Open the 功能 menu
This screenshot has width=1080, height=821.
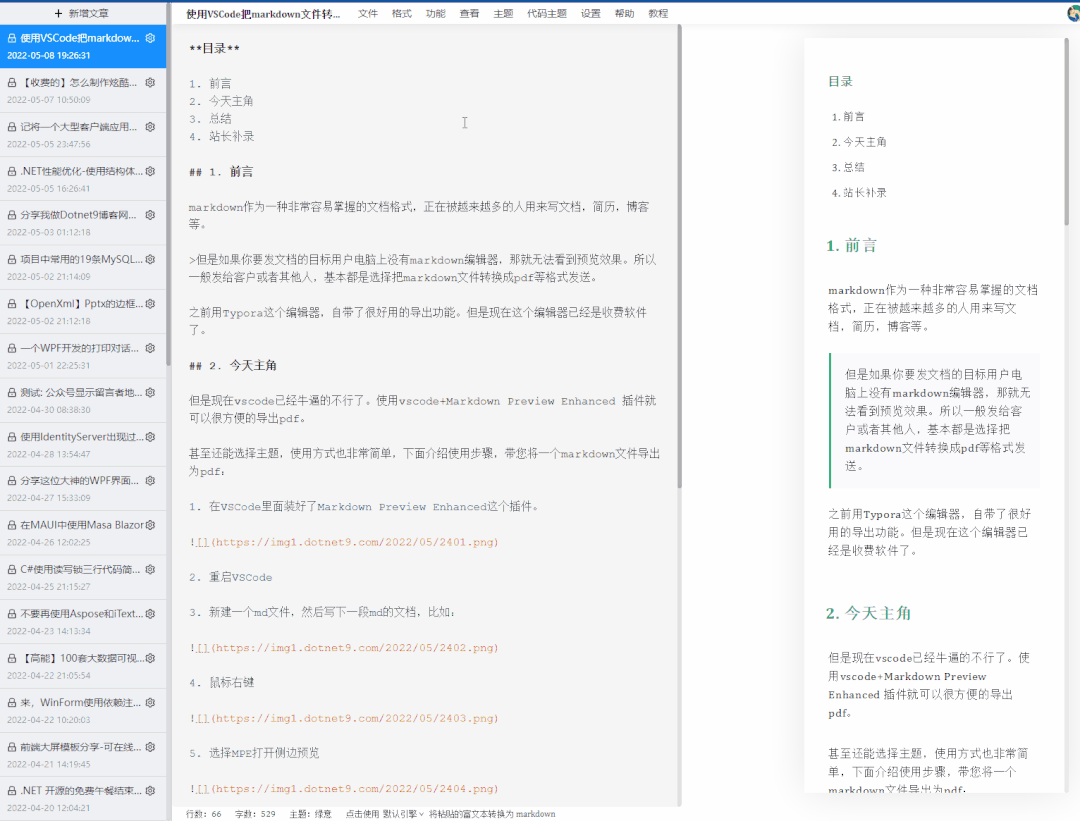(435, 13)
